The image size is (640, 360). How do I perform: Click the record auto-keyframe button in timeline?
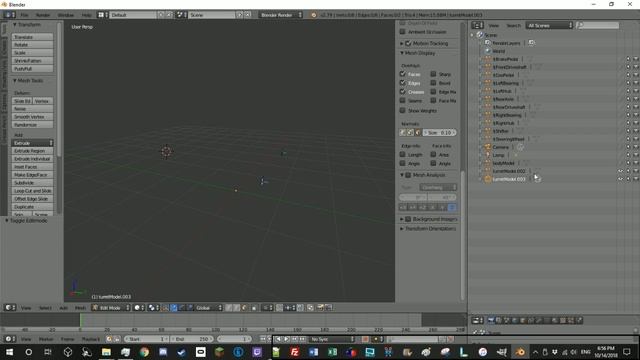(365, 339)
